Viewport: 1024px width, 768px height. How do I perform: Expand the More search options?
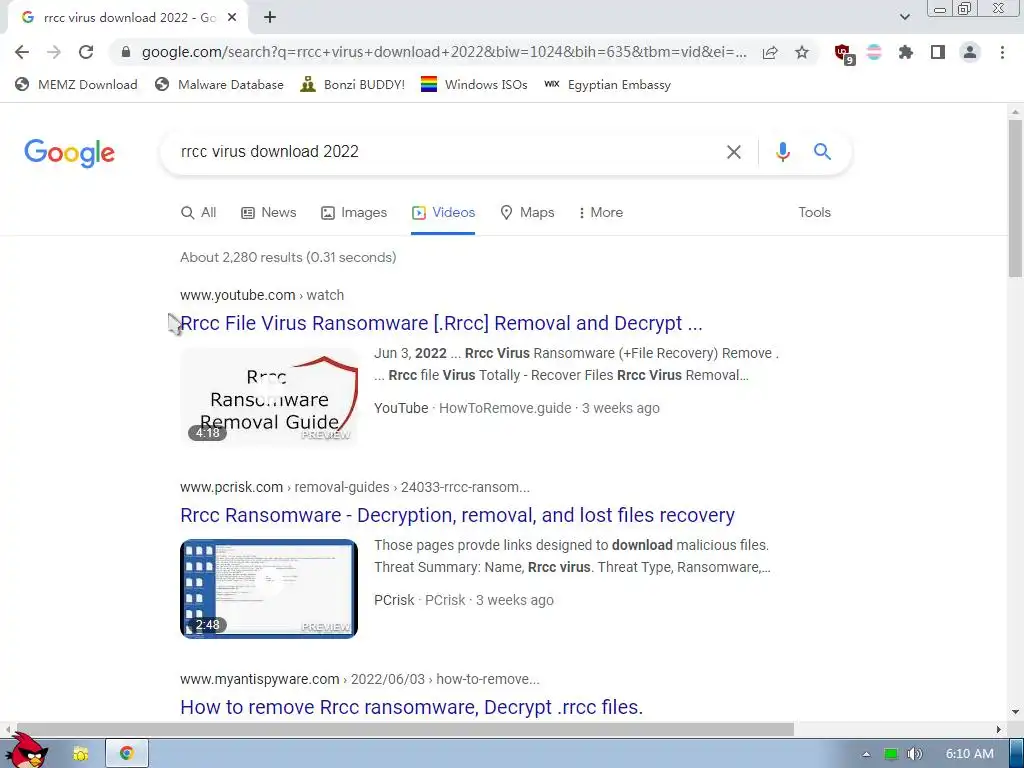601,213
